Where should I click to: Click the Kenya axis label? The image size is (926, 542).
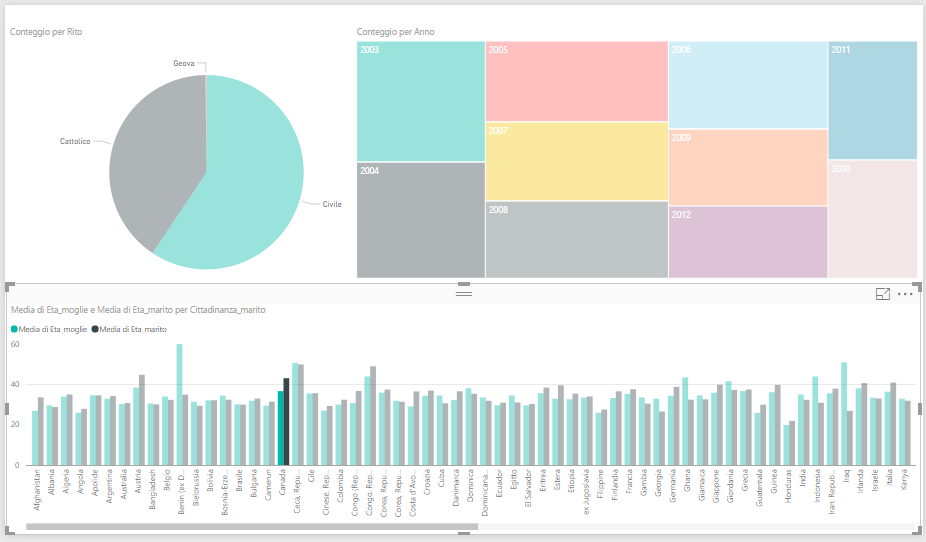tap(904, 480)
